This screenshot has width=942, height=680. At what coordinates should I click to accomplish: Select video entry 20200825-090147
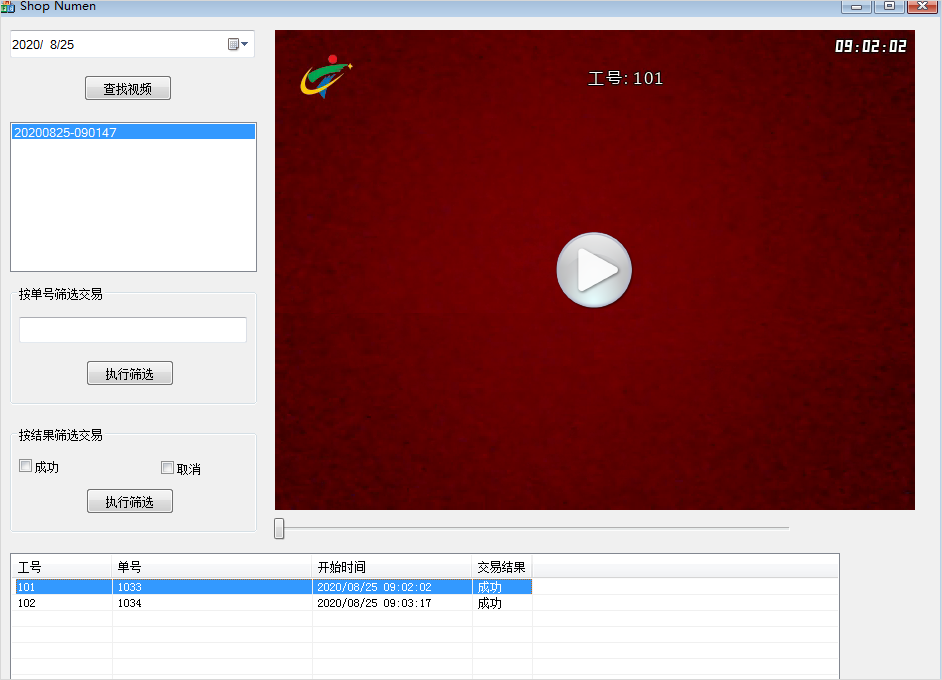tap(133, 132)
